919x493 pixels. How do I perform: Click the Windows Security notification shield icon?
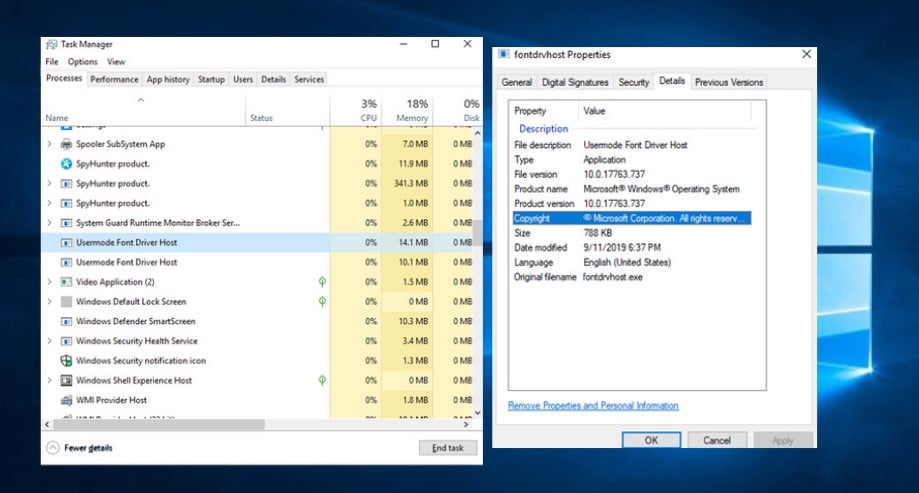coord(66,361)
